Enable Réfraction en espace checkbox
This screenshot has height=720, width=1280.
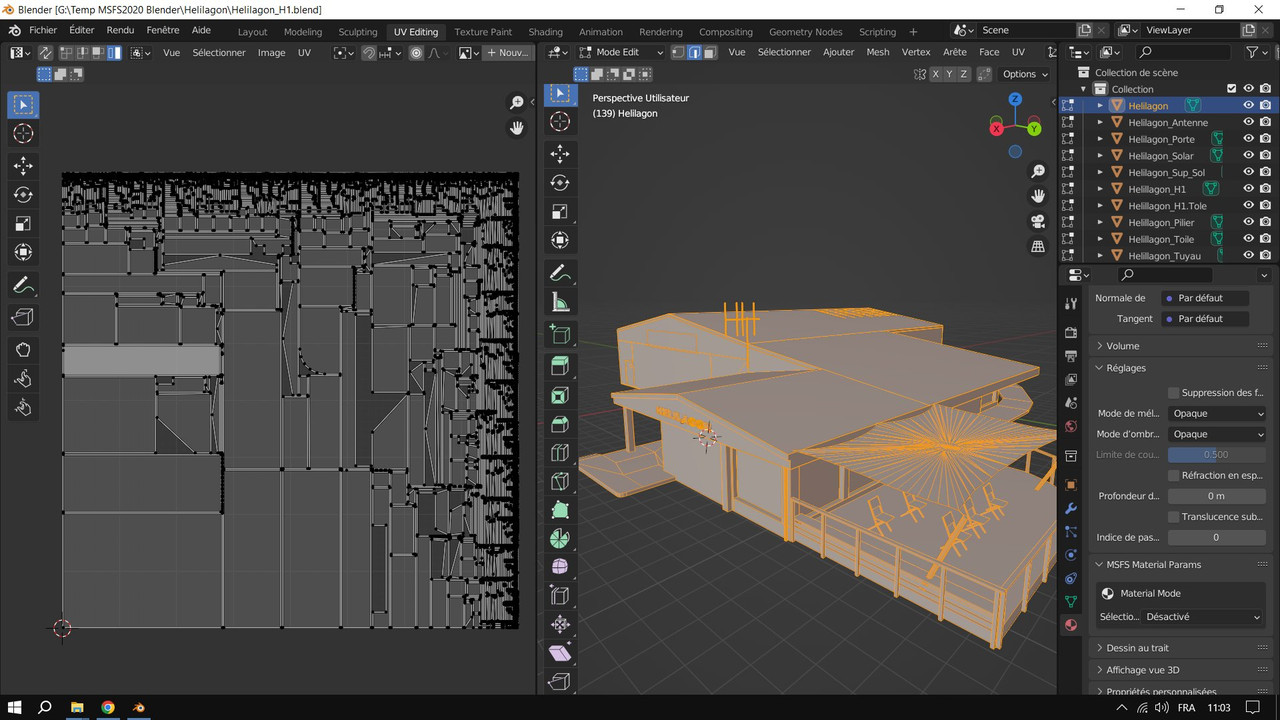[x=1174, y=476]
